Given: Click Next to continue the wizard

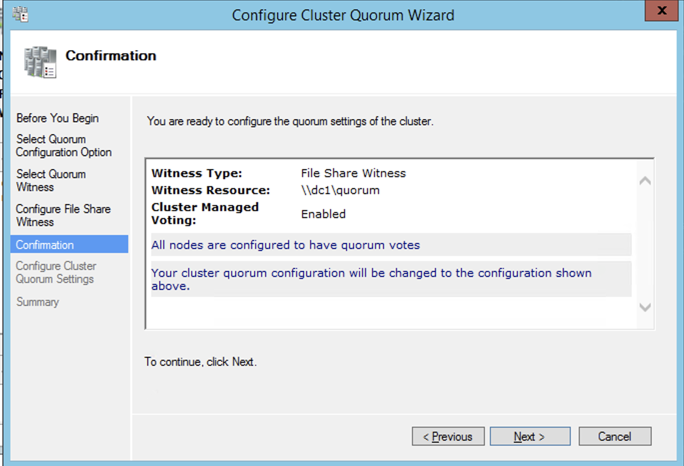Looking at the screenshot, I should pos(530,437).
